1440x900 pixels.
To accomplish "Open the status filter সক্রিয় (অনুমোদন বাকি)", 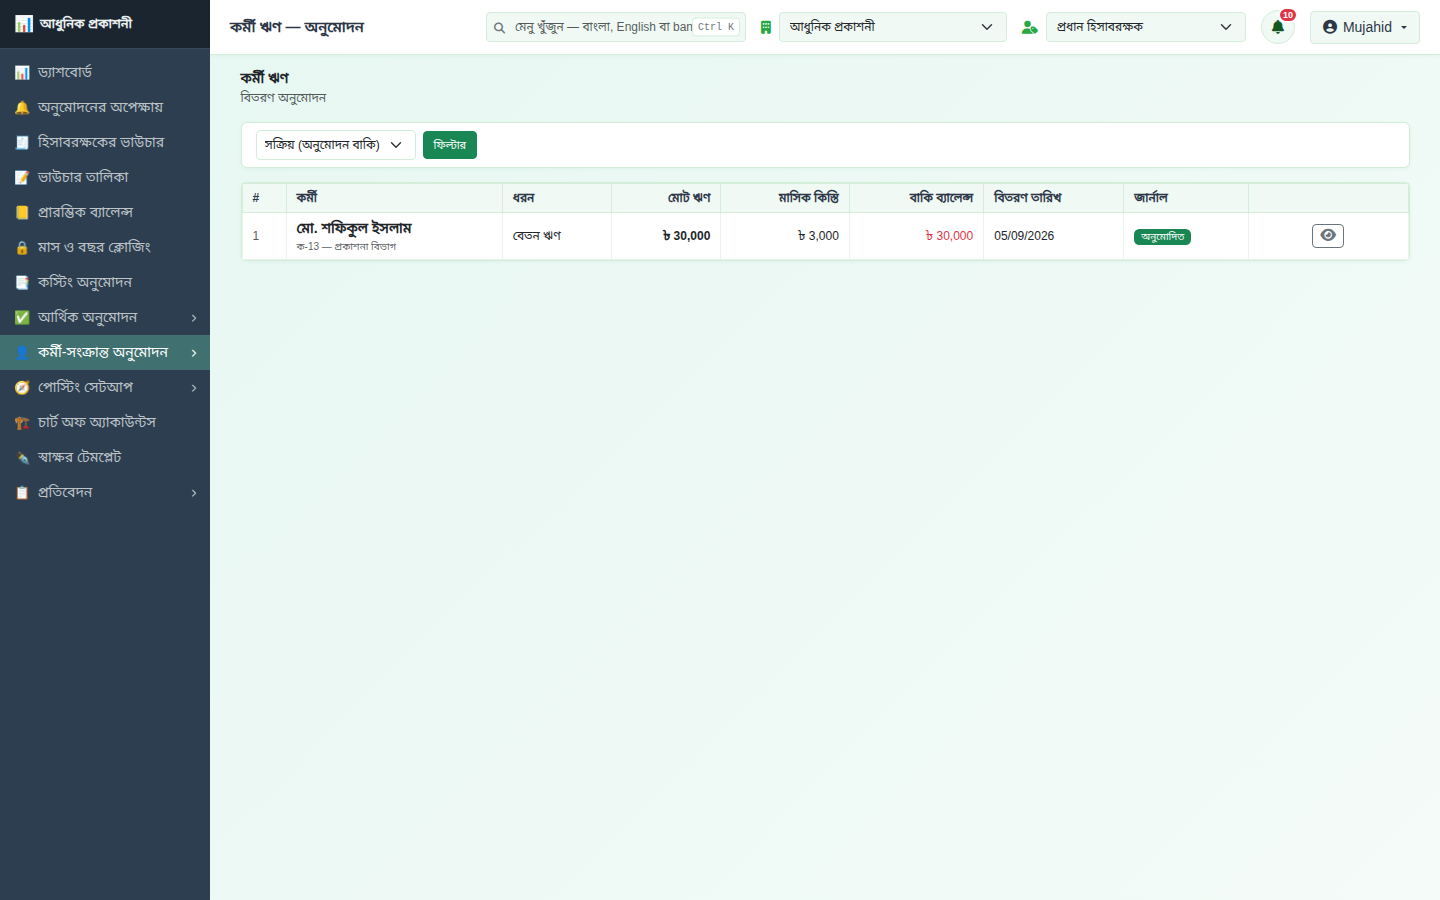I will (x=335, y=145).
